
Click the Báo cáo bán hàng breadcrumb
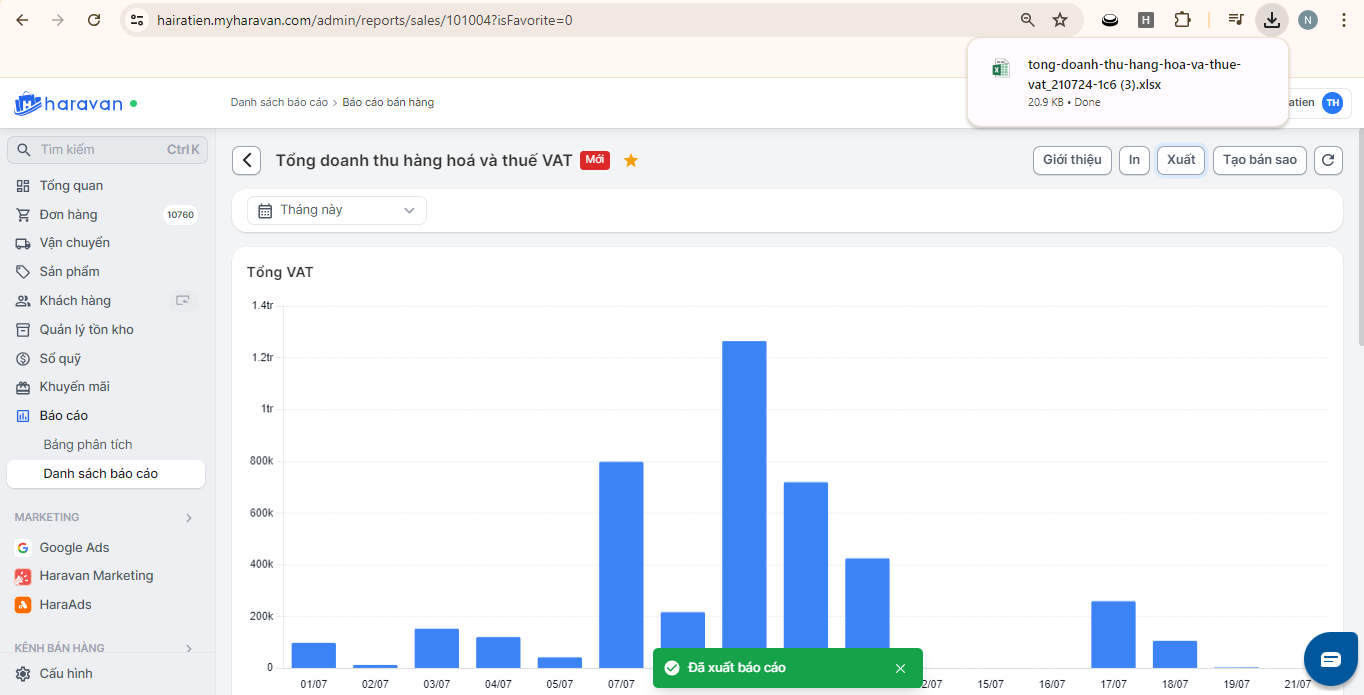tap(388, 103)
